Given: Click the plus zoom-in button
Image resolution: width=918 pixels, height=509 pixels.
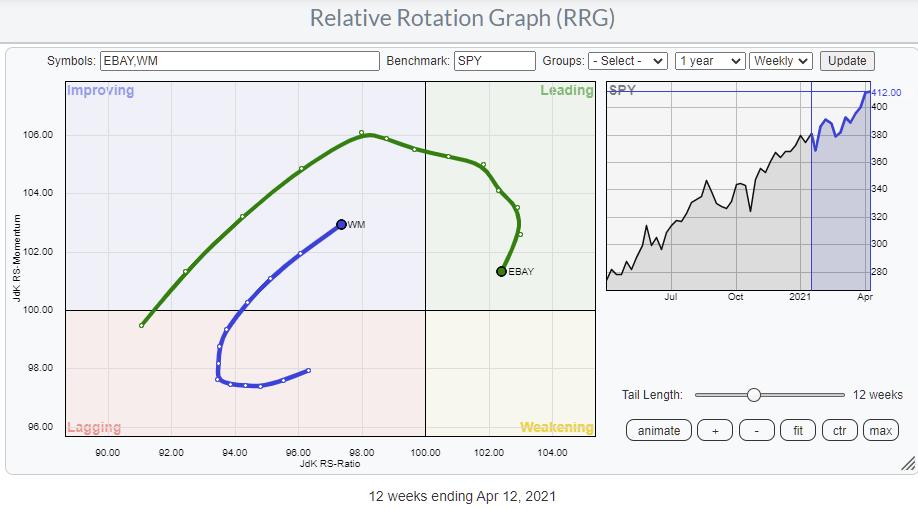Looking at the screenshot, I should (714, 430).
